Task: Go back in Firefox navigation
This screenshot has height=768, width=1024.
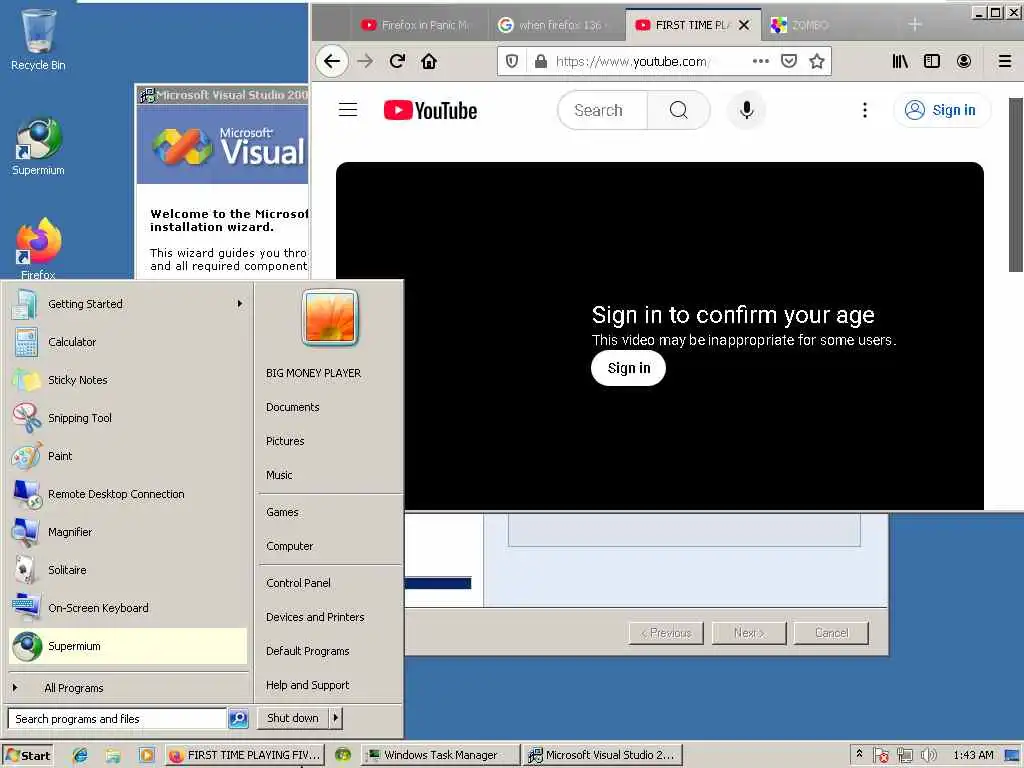Action: pyautogui.click(x=332, y=61)
